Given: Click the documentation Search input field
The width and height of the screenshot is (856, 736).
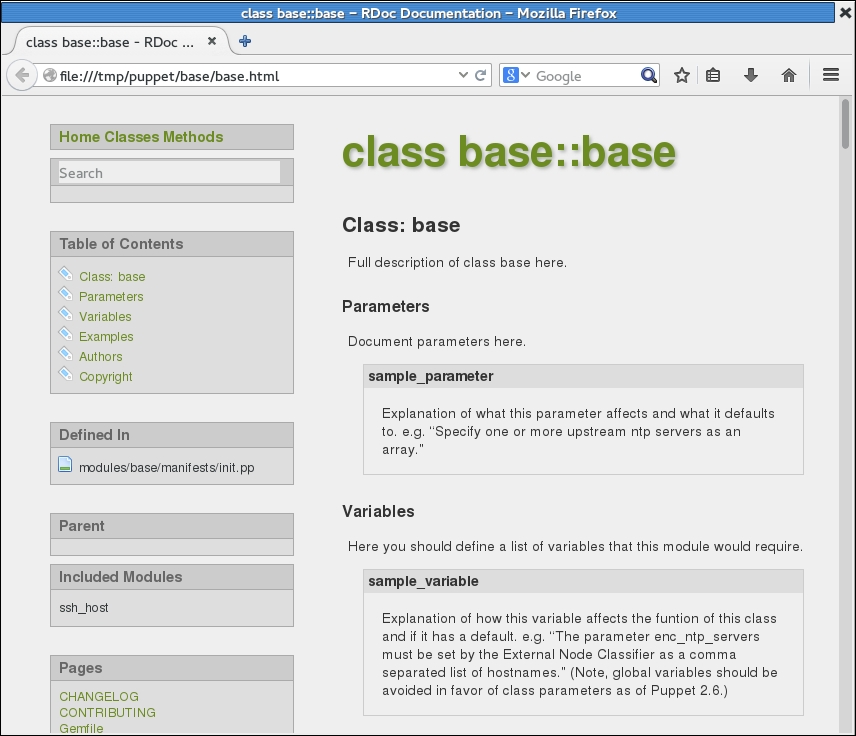Looking at the screenshot, I should coord(169,173).
